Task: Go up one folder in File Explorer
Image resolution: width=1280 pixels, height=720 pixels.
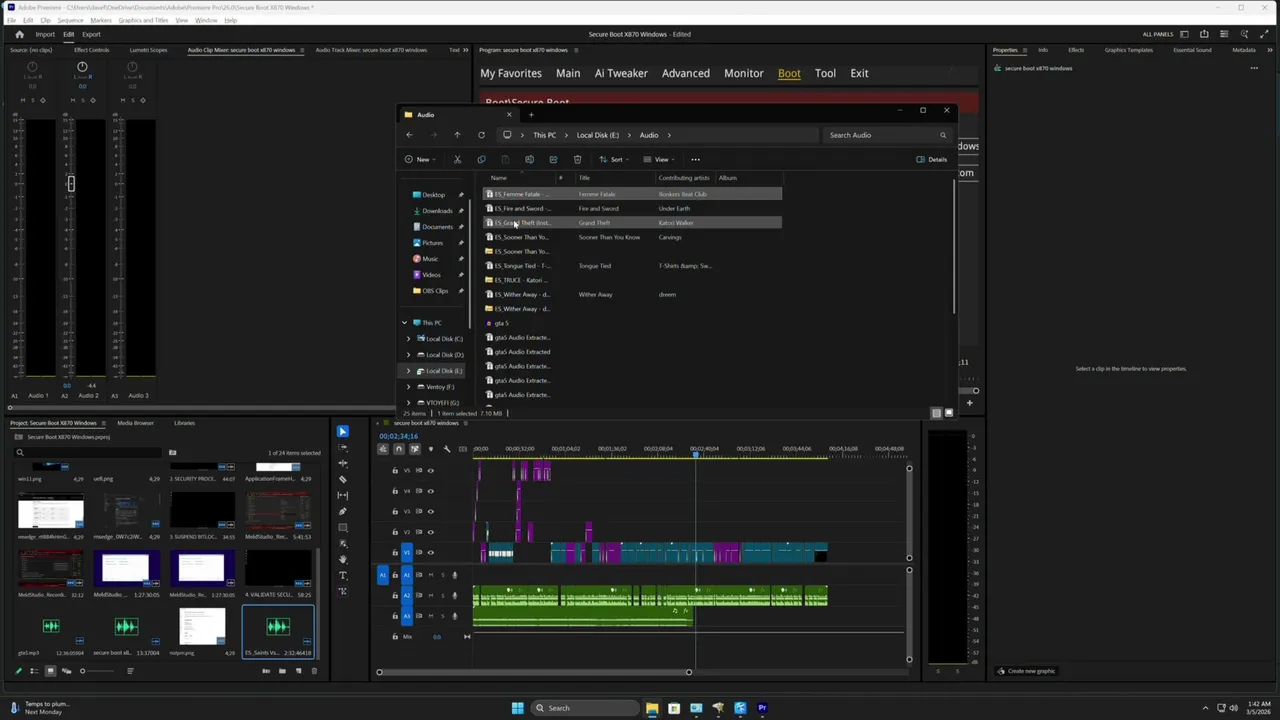Action: (457, 135)
